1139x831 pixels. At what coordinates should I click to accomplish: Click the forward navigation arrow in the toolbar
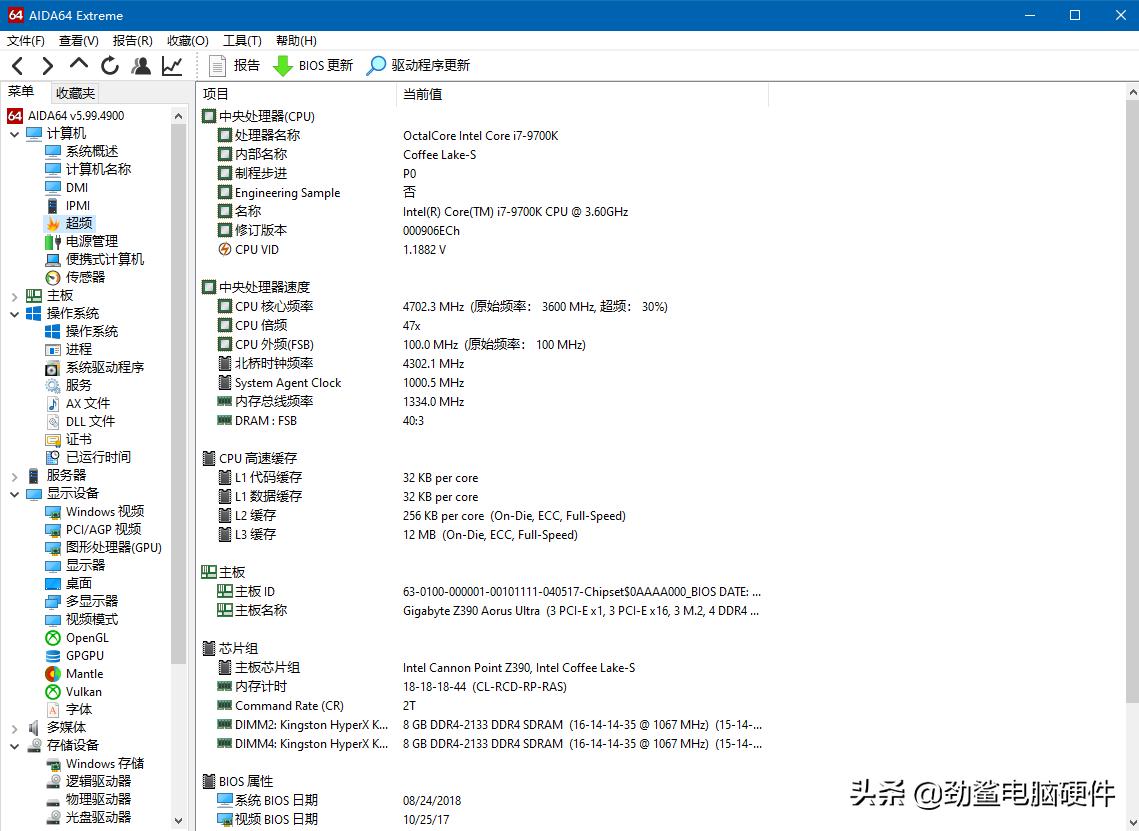[x=46, y=65]
